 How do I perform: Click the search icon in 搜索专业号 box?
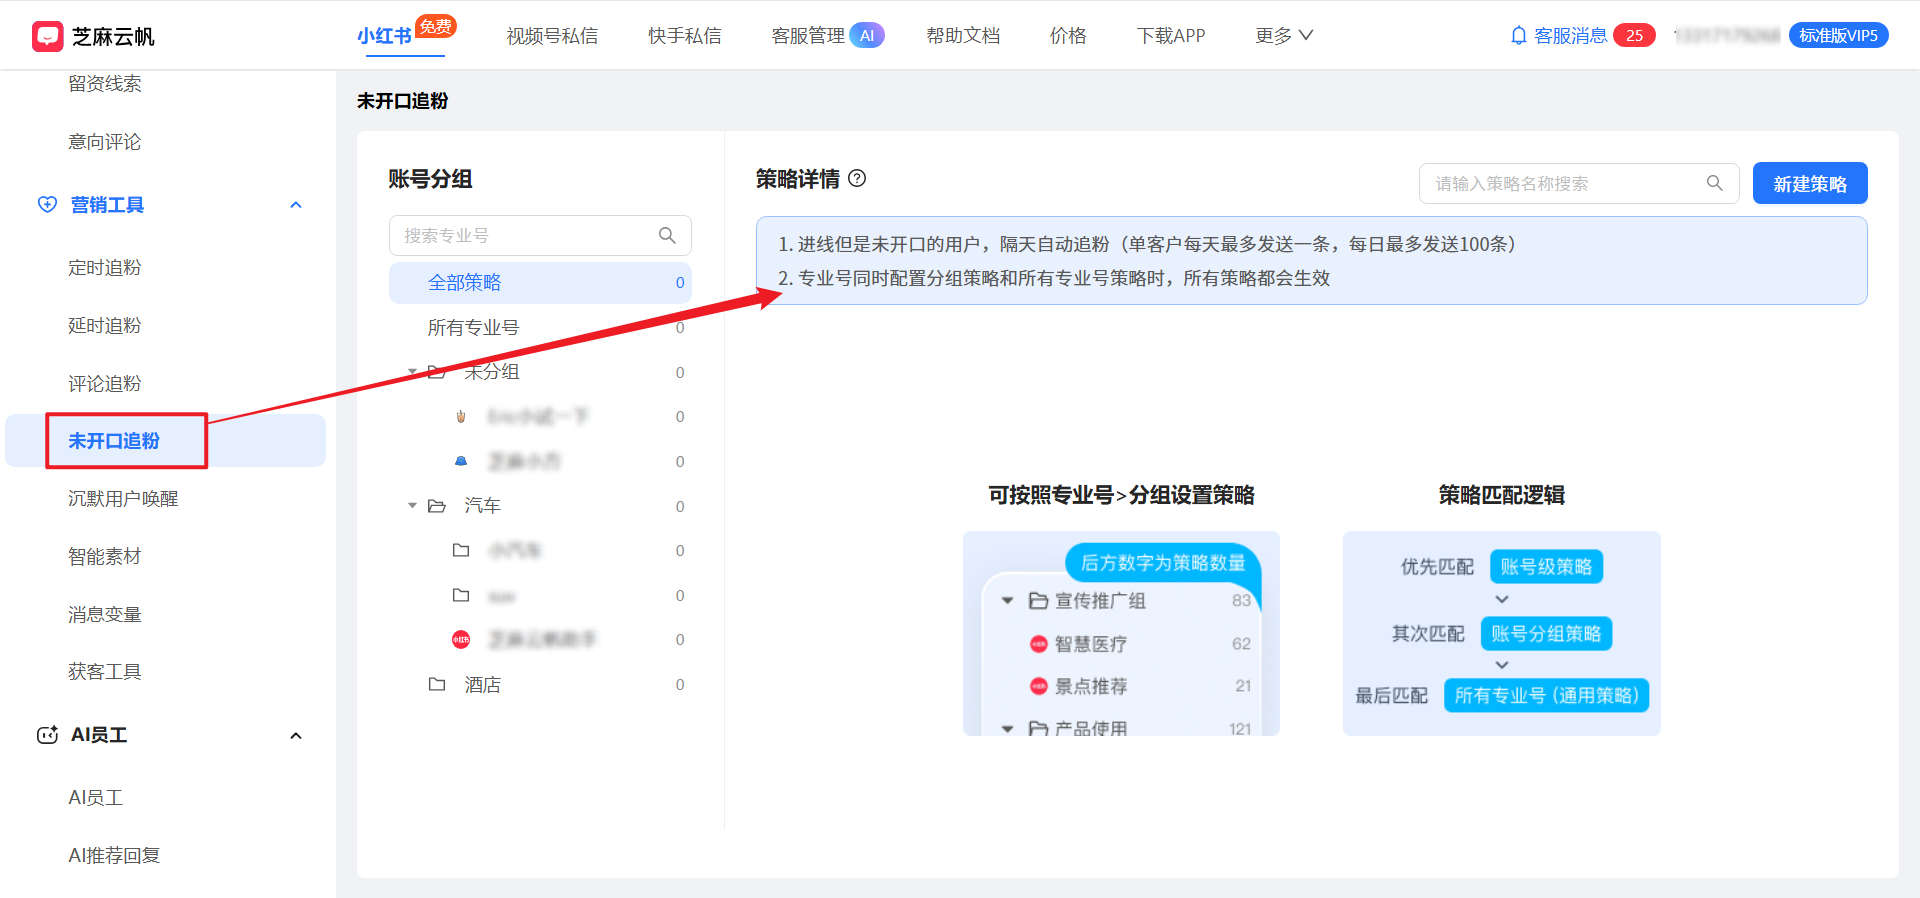(x=667, y=235)
